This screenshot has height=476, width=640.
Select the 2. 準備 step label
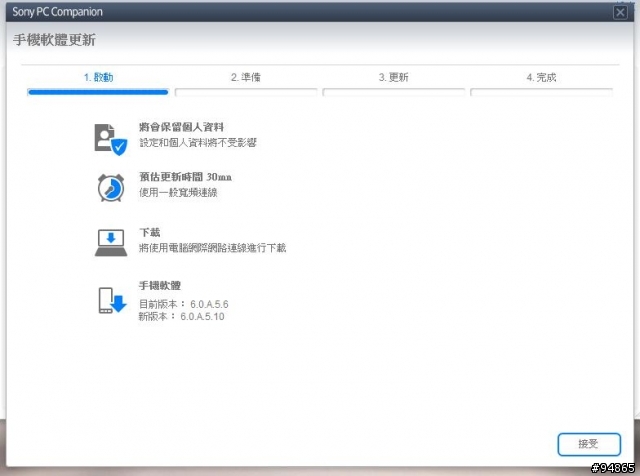coord(246,77)
